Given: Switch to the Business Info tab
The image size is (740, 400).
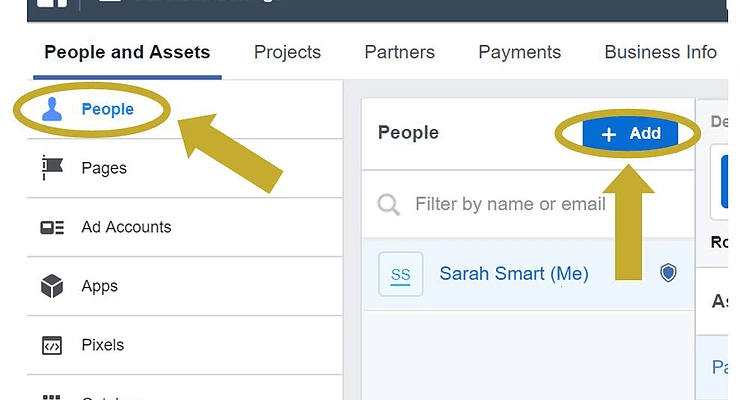Looking at the screenshot, I should click(x=660, y=52).
